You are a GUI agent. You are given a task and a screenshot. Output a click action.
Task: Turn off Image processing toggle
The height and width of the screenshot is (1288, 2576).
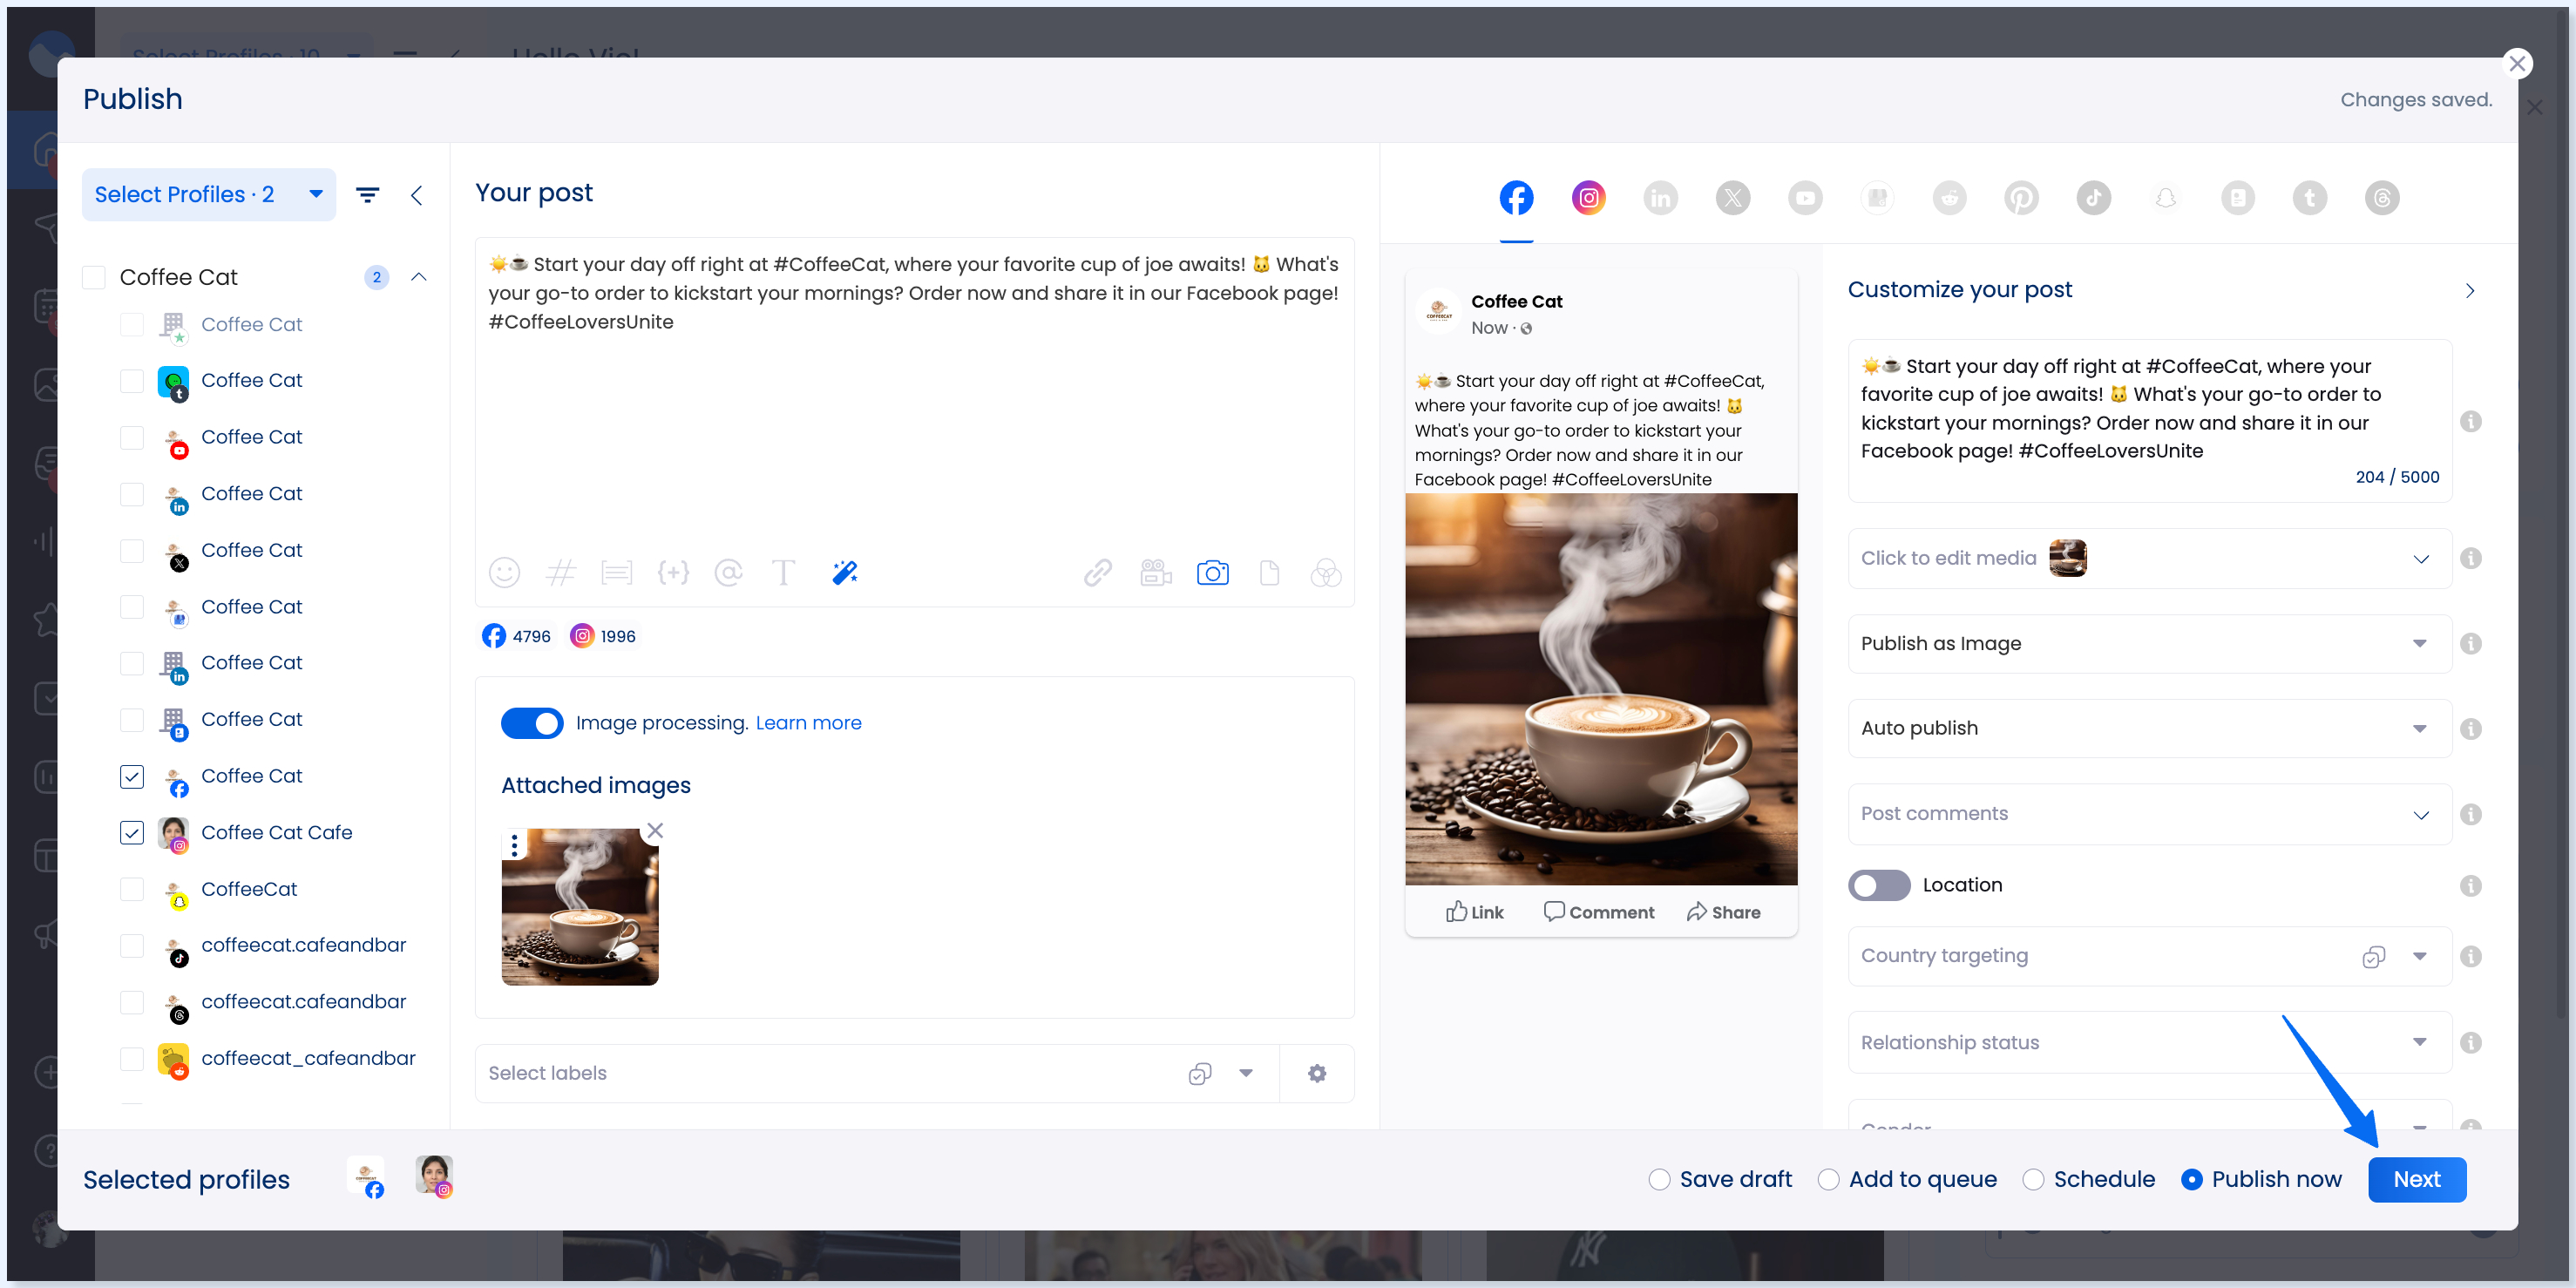pyautogui.click(x=532, y=723)
